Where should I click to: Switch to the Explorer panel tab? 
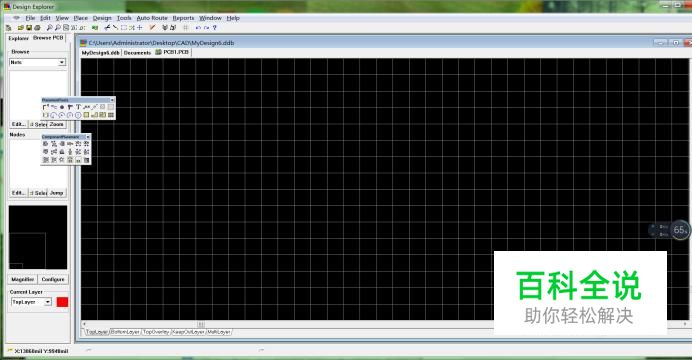pos(19,38)
